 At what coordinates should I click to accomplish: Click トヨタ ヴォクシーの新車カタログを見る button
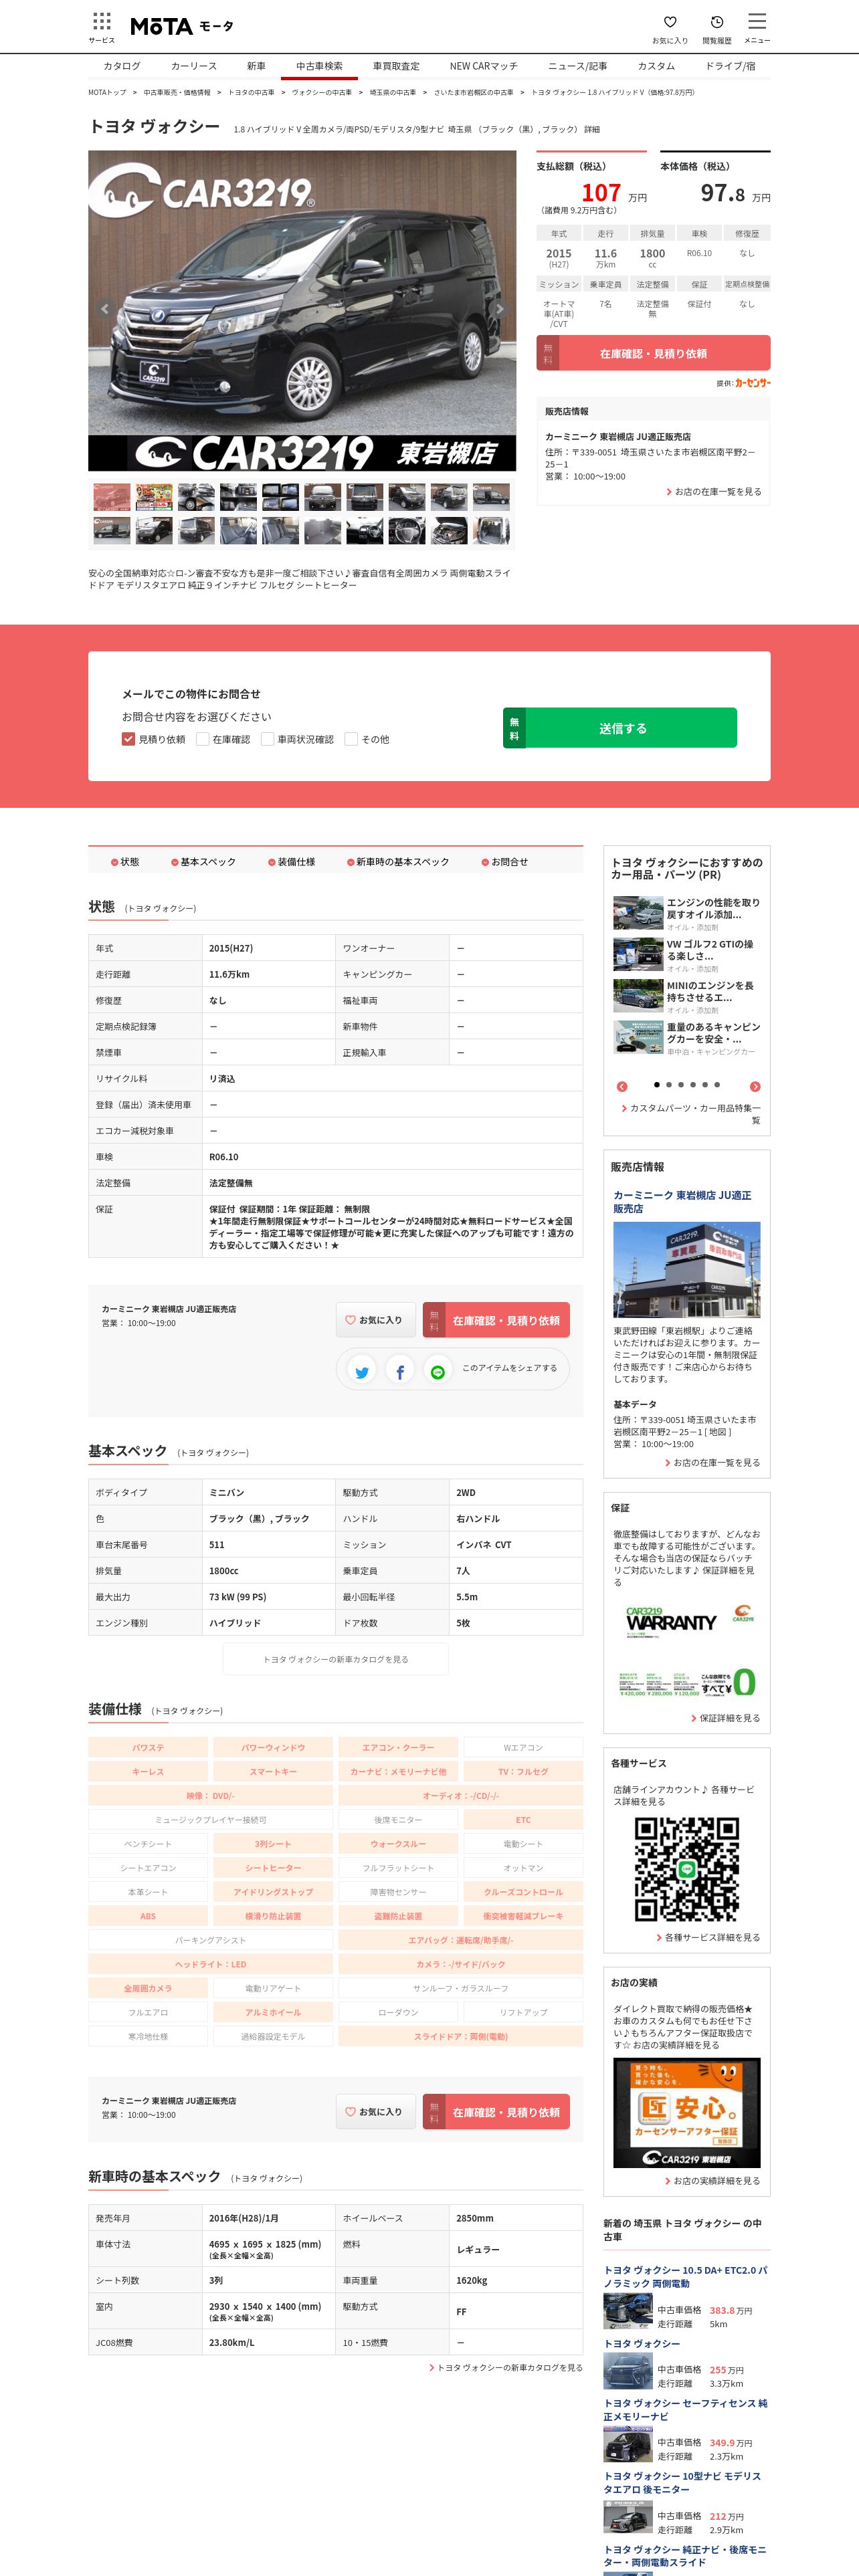(x=336, y=1659)
